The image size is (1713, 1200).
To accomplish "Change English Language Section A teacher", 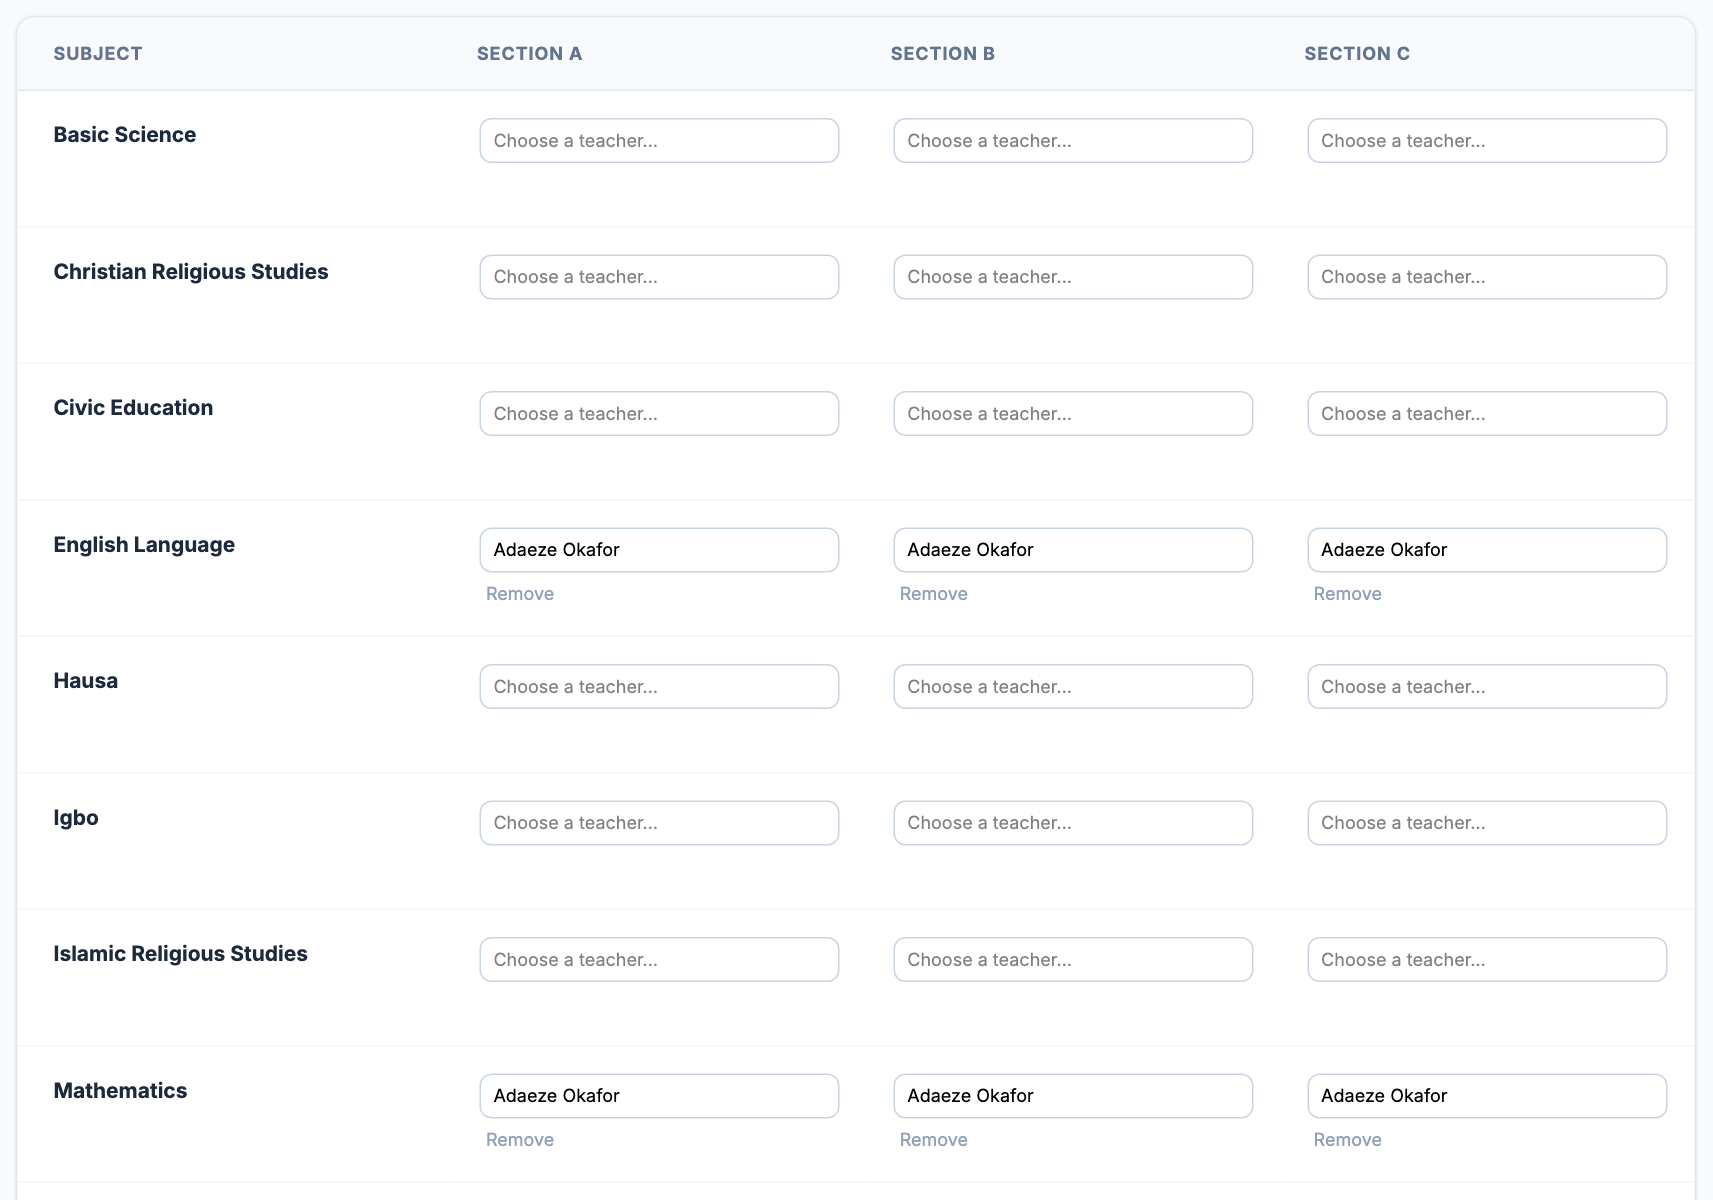I will click(659, 550).
